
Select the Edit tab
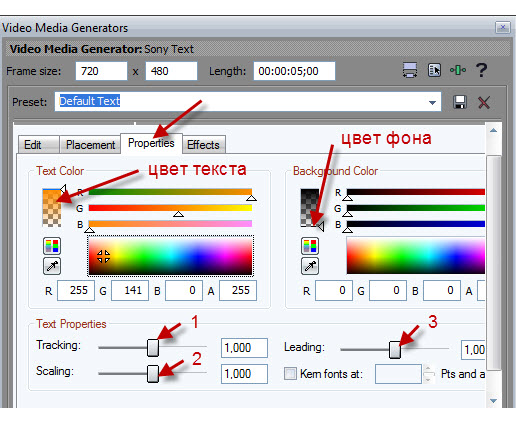pos(33,145)
